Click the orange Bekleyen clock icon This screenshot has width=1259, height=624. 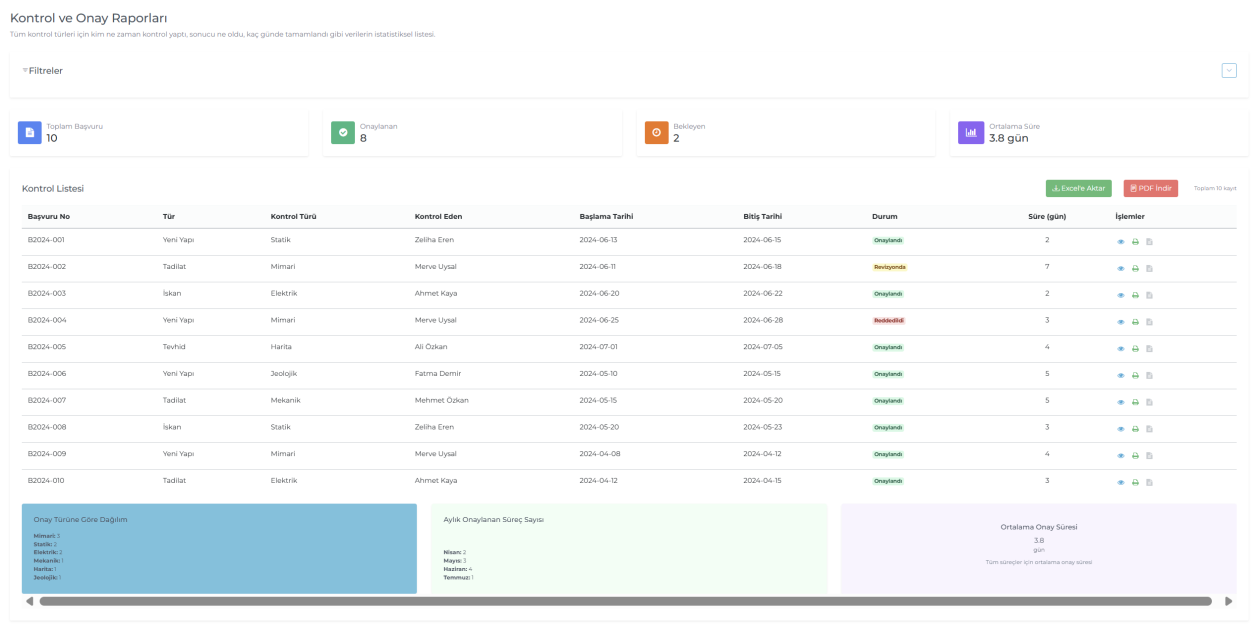(x=656, y=132)
